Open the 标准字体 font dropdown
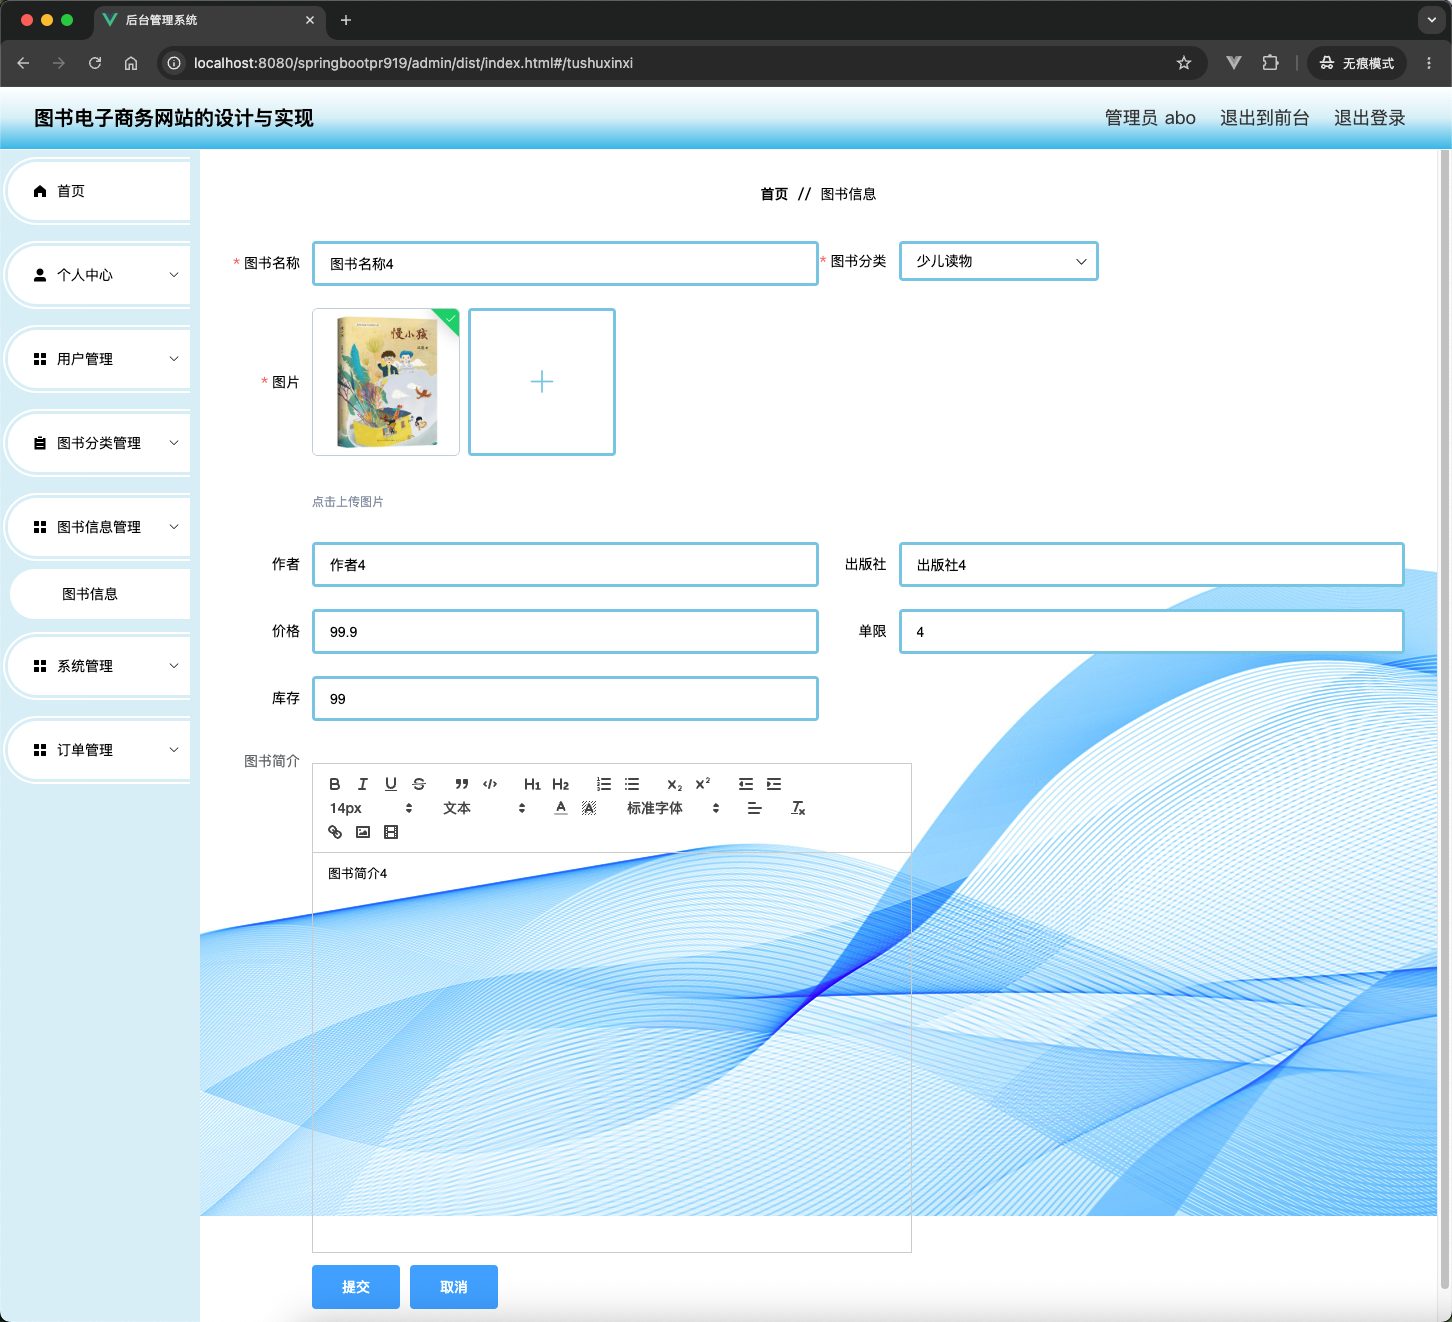Viewport: 1452px width, 1322px height. pyautogui.click(x=673, y=808)
